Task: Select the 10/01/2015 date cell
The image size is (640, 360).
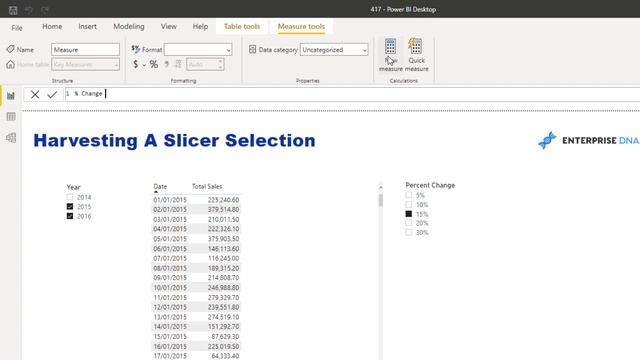Action: pyautogui.click(x=170, y=288)
